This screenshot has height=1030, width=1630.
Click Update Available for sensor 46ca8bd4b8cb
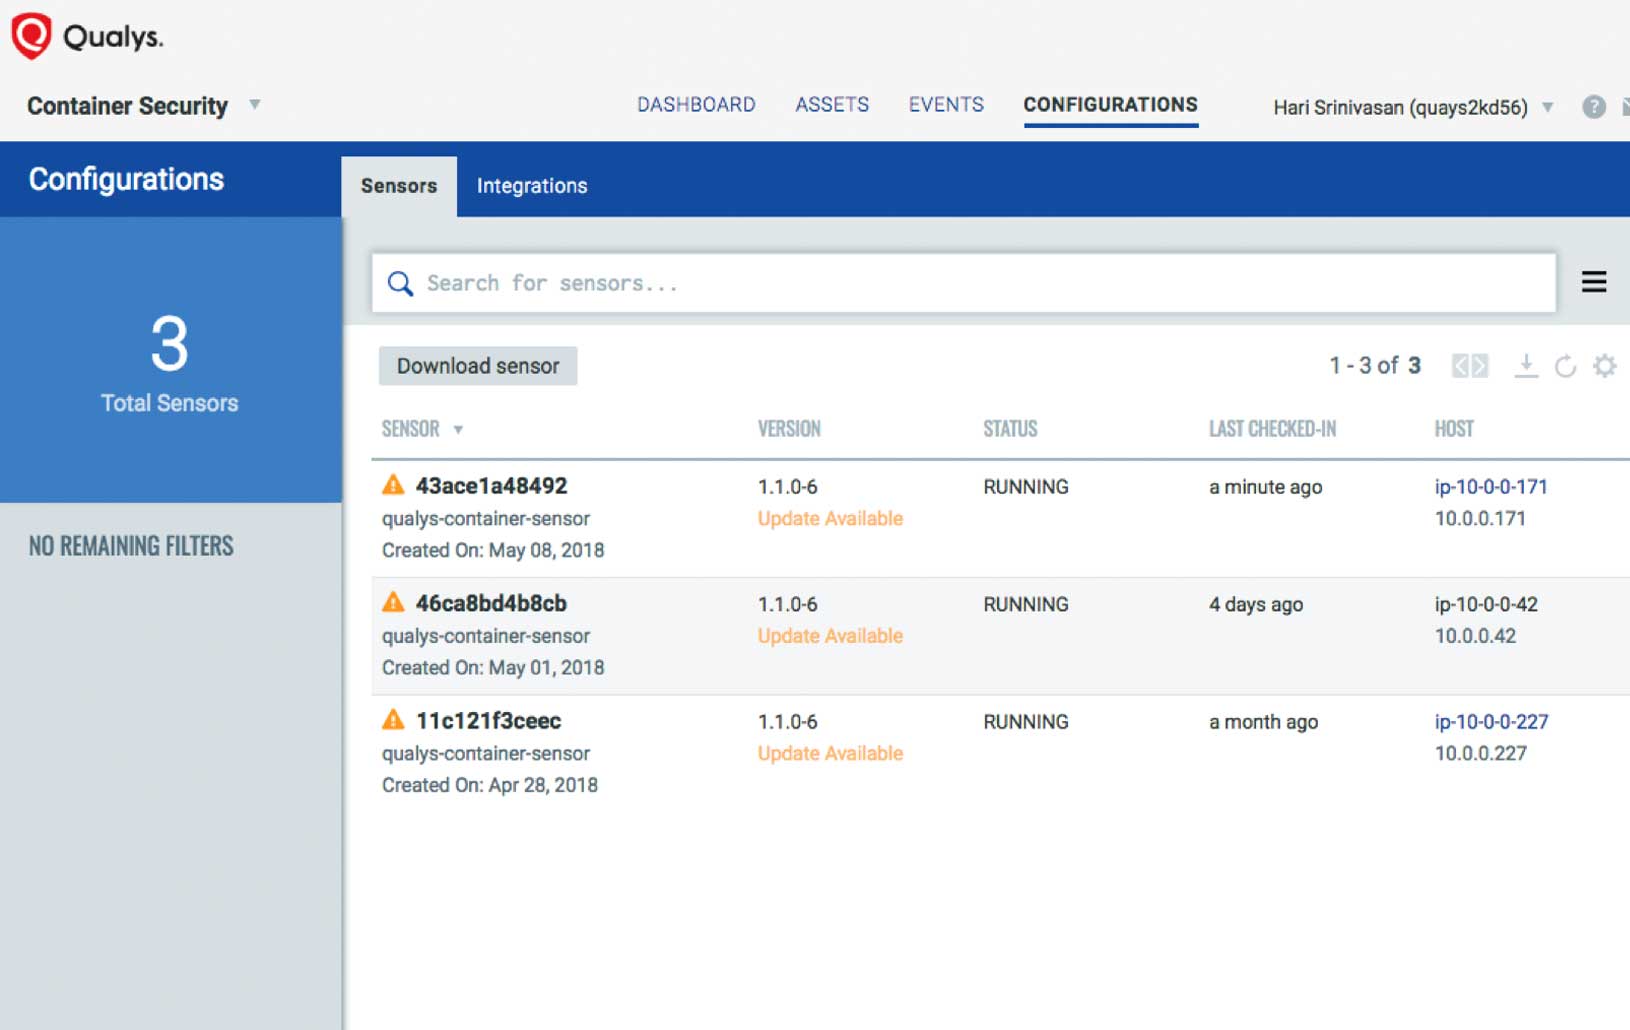[x=830, y=636]
